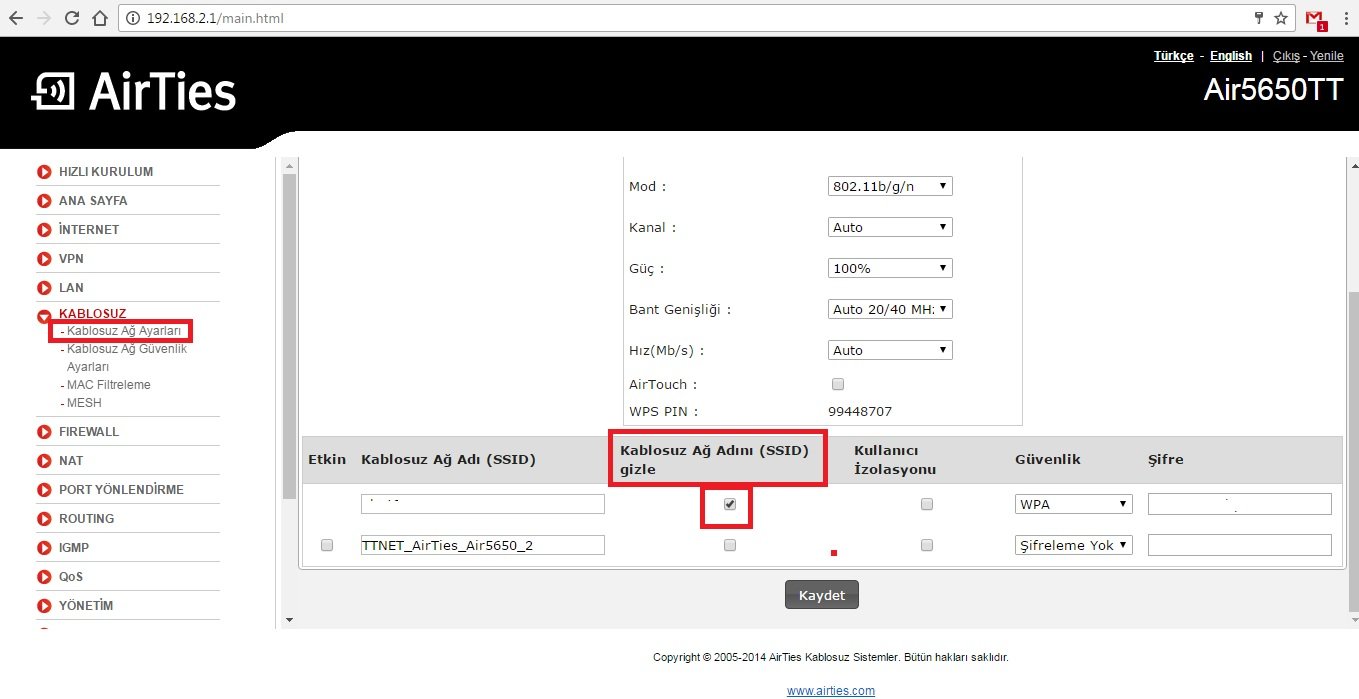Click the ROUTING arrow icon

(44, 519)
